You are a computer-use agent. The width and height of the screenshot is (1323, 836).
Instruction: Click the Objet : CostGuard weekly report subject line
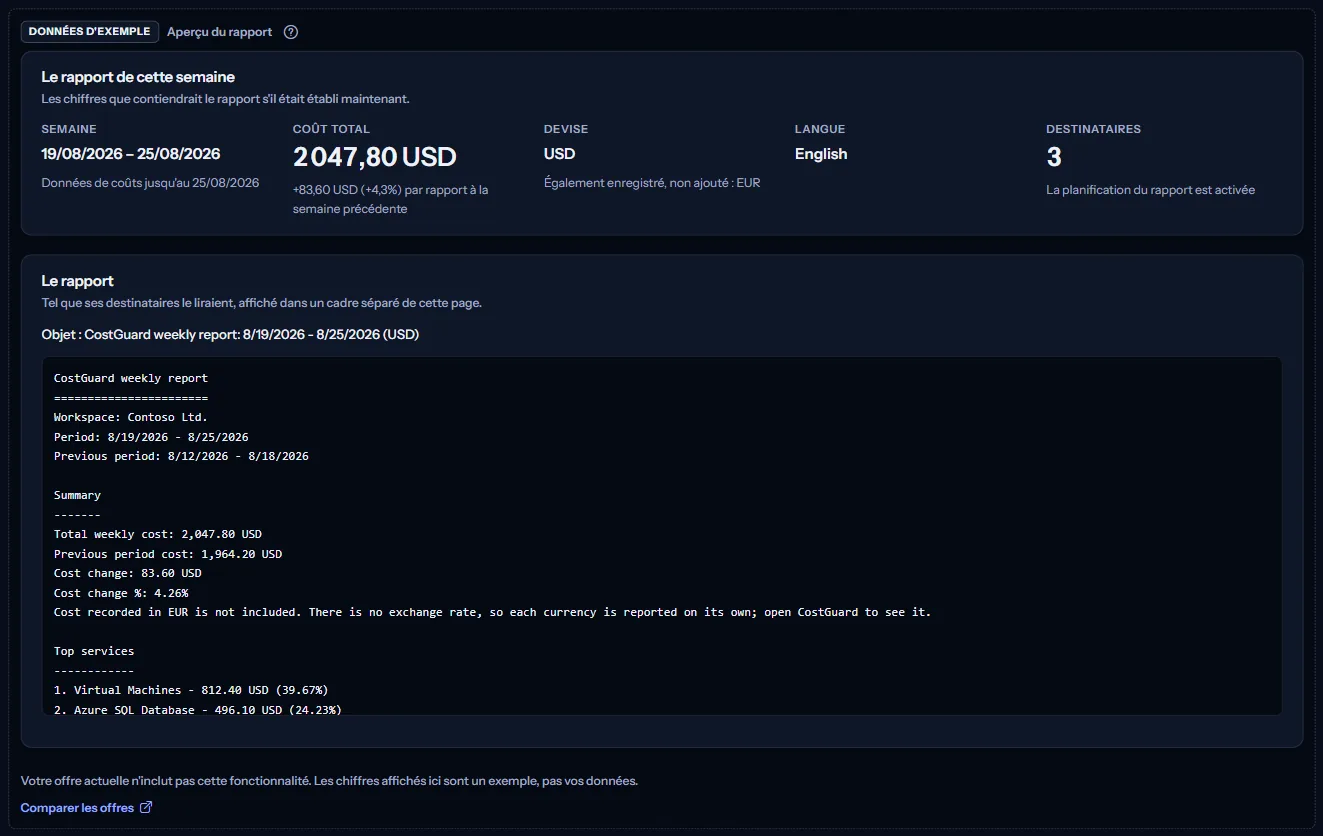point(230,335)
